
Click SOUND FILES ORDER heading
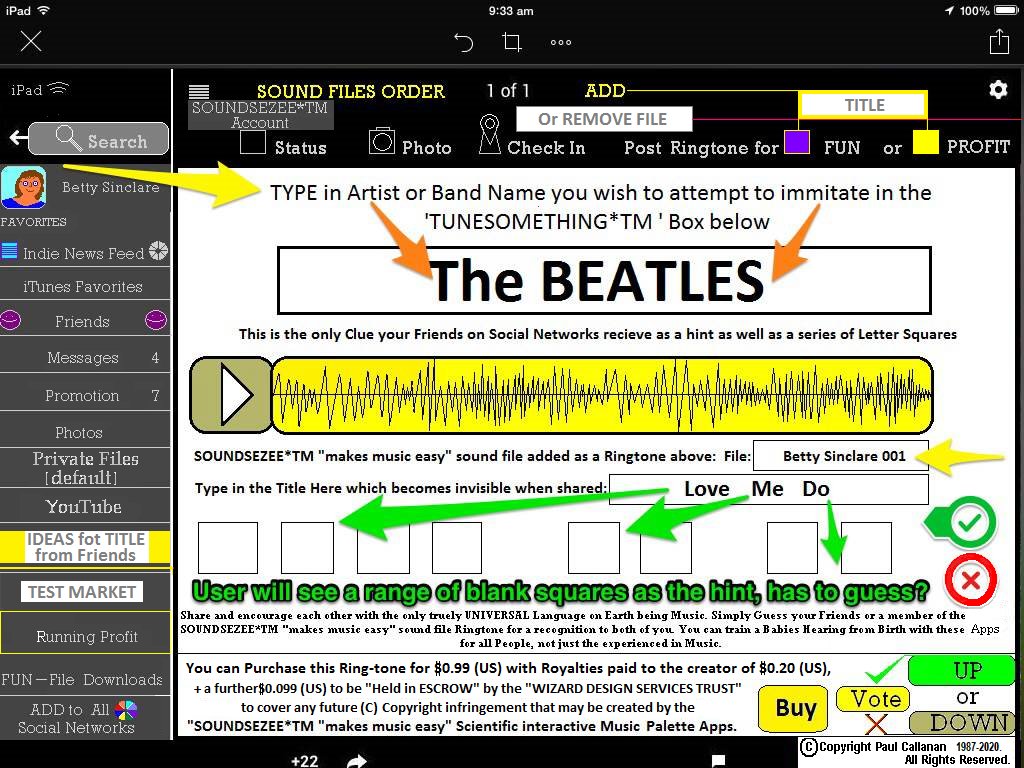(351, 91)
